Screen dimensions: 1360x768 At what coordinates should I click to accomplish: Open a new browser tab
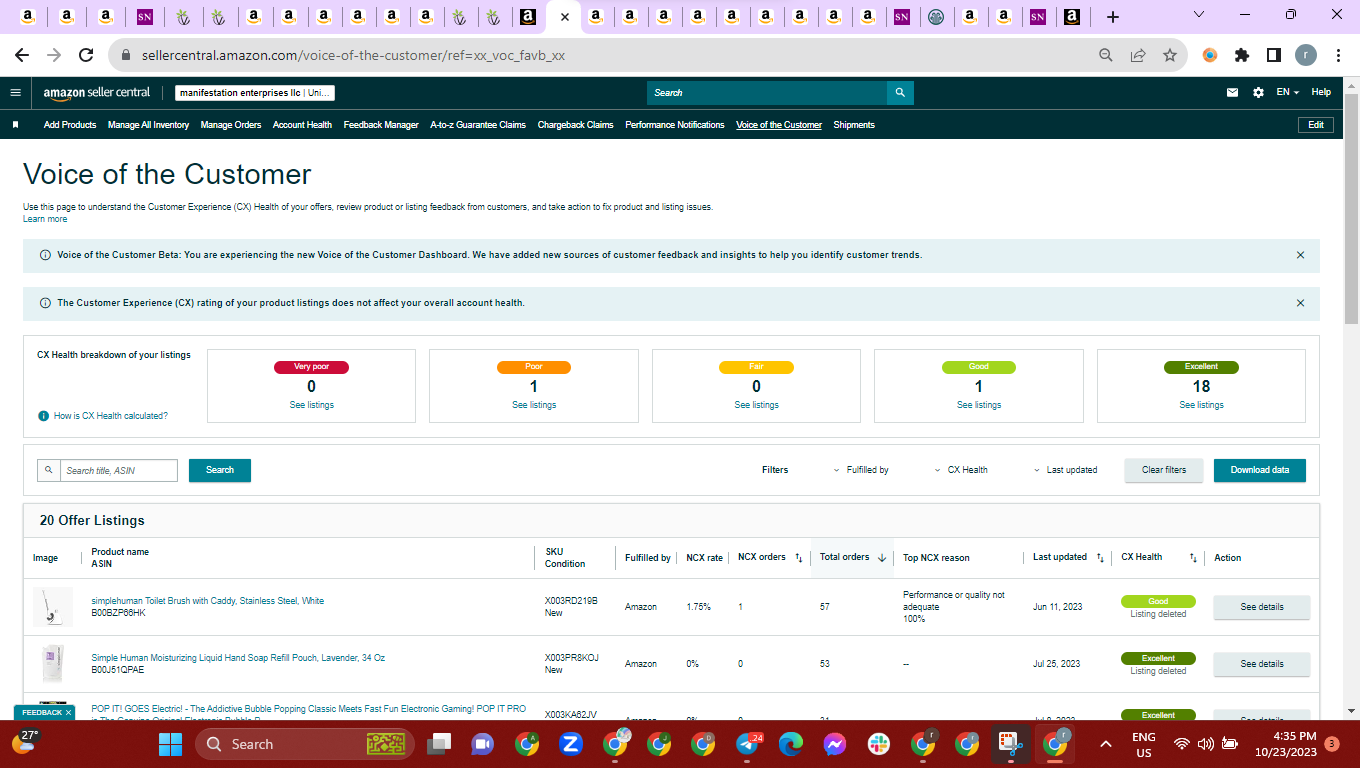pos(1113,17)
